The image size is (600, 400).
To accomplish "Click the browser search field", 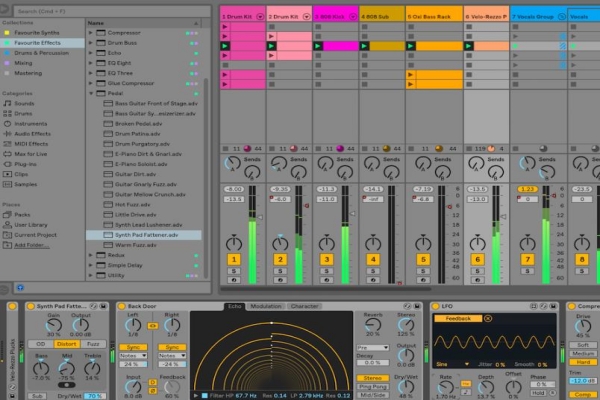I will coord(112,11).
